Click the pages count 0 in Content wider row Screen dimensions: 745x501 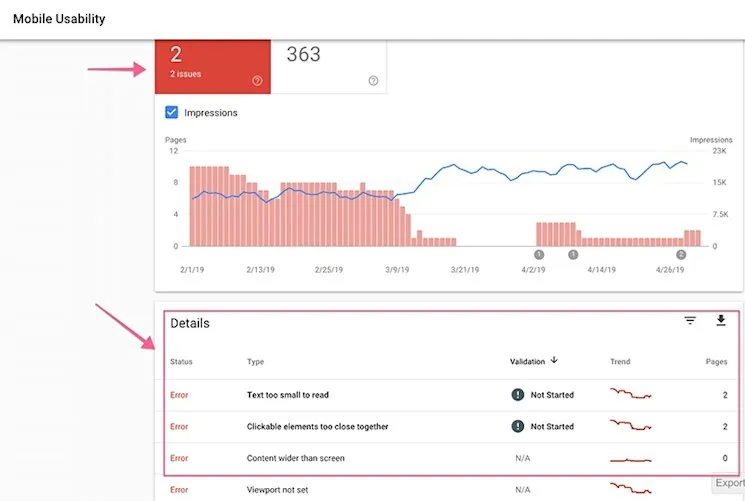pos(725,458)
